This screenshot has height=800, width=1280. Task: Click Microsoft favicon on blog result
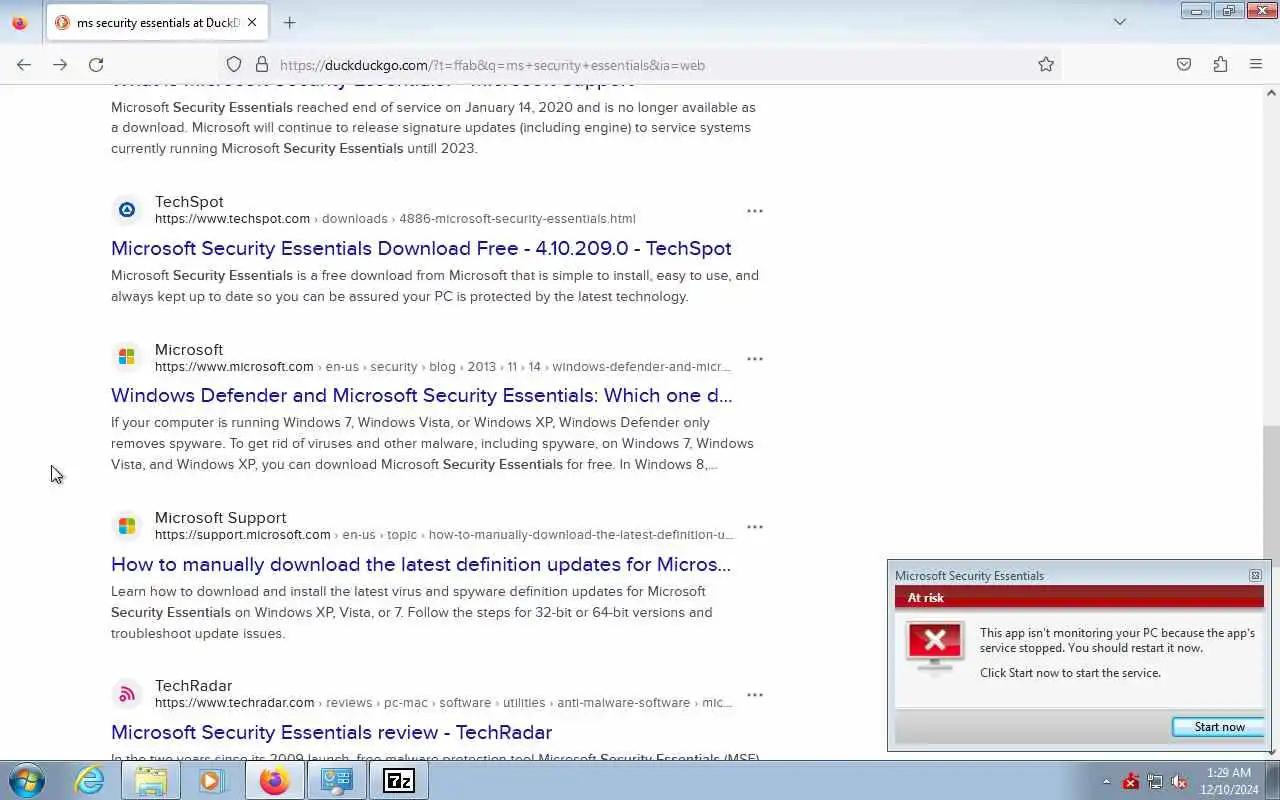click(127, 358)
